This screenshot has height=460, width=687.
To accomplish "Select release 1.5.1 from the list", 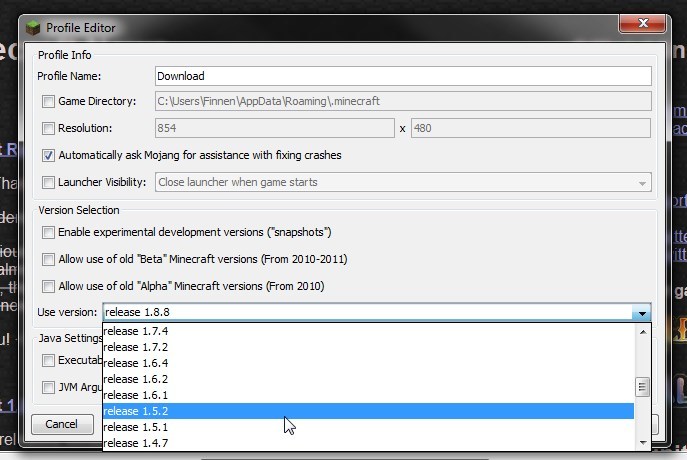I will [368, 427].
